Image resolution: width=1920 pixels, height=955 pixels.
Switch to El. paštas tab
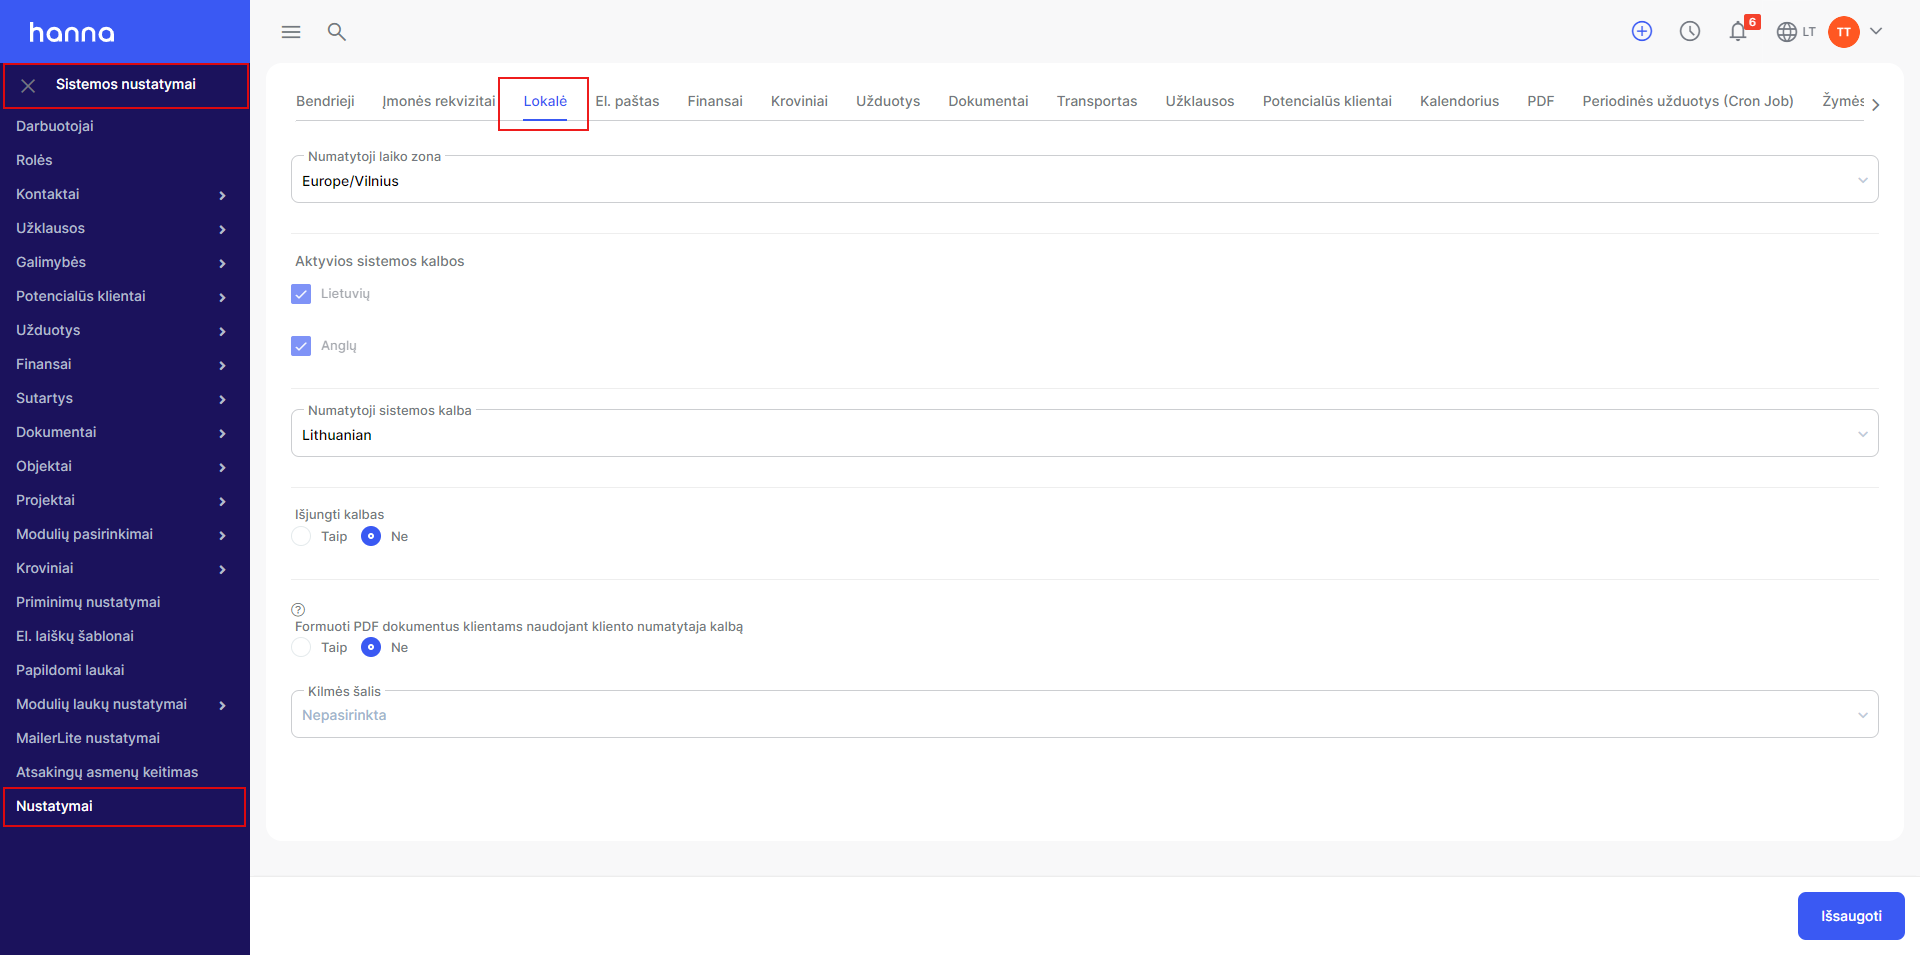coord(627,101)
